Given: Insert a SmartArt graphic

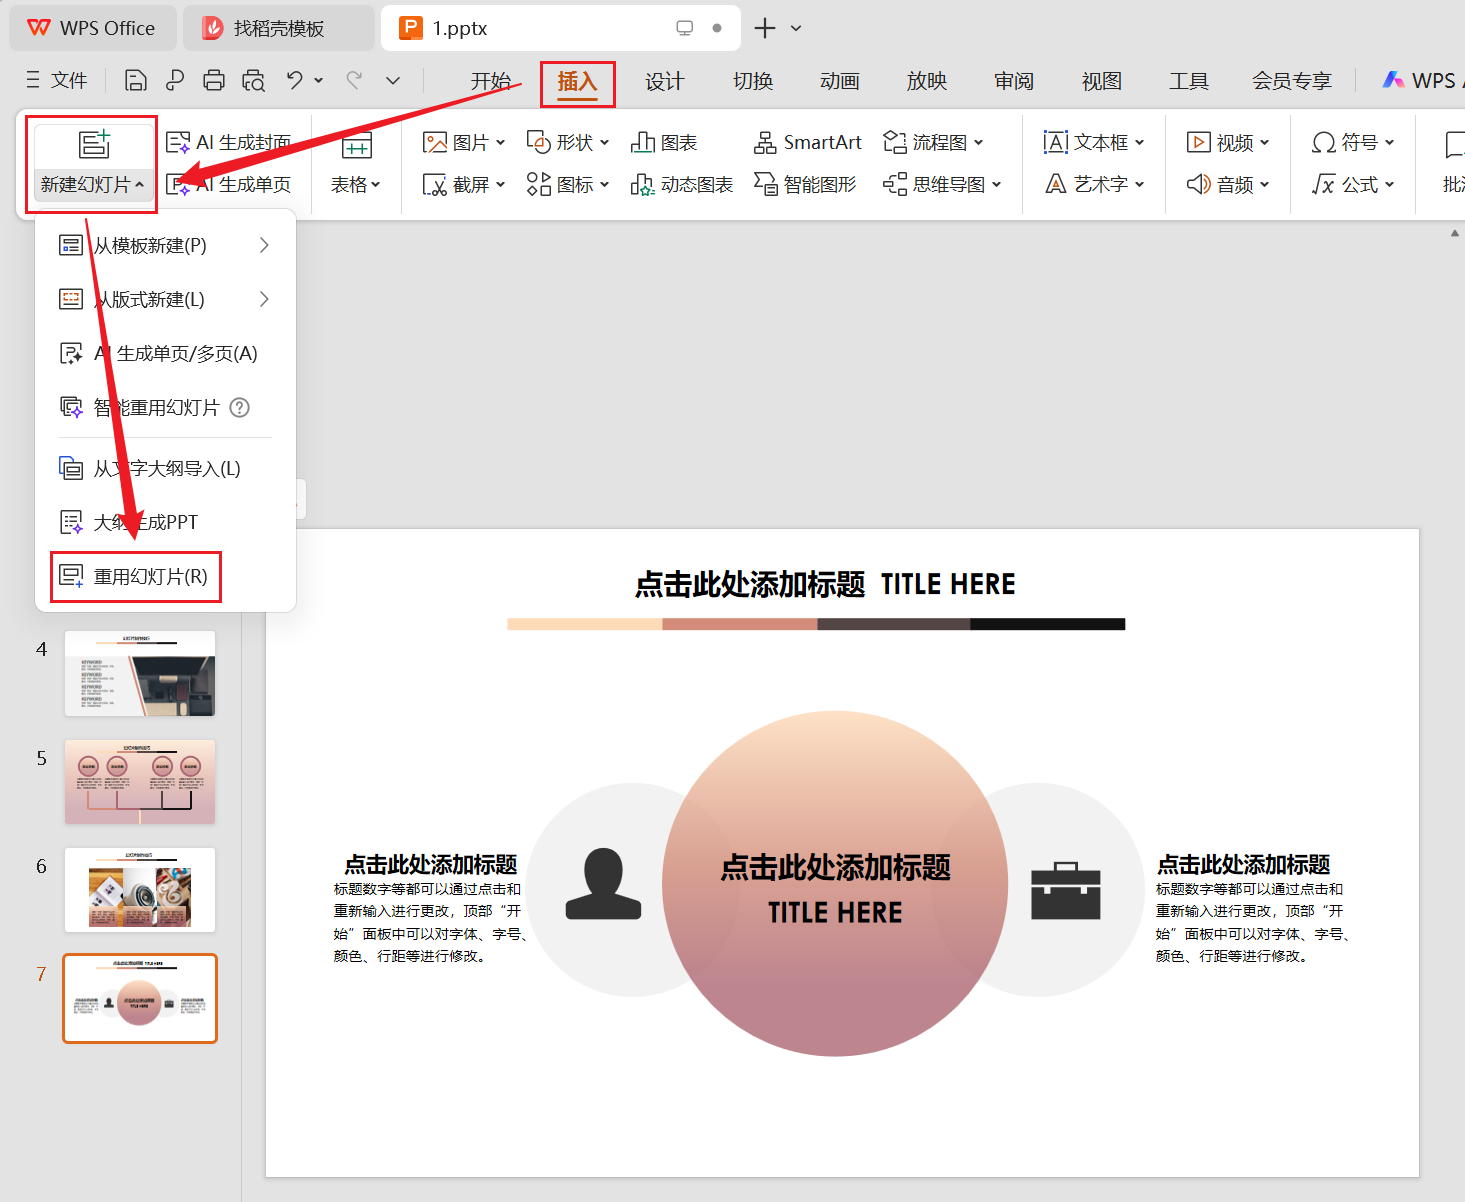Looking at the screenshot, I should 806,142.
